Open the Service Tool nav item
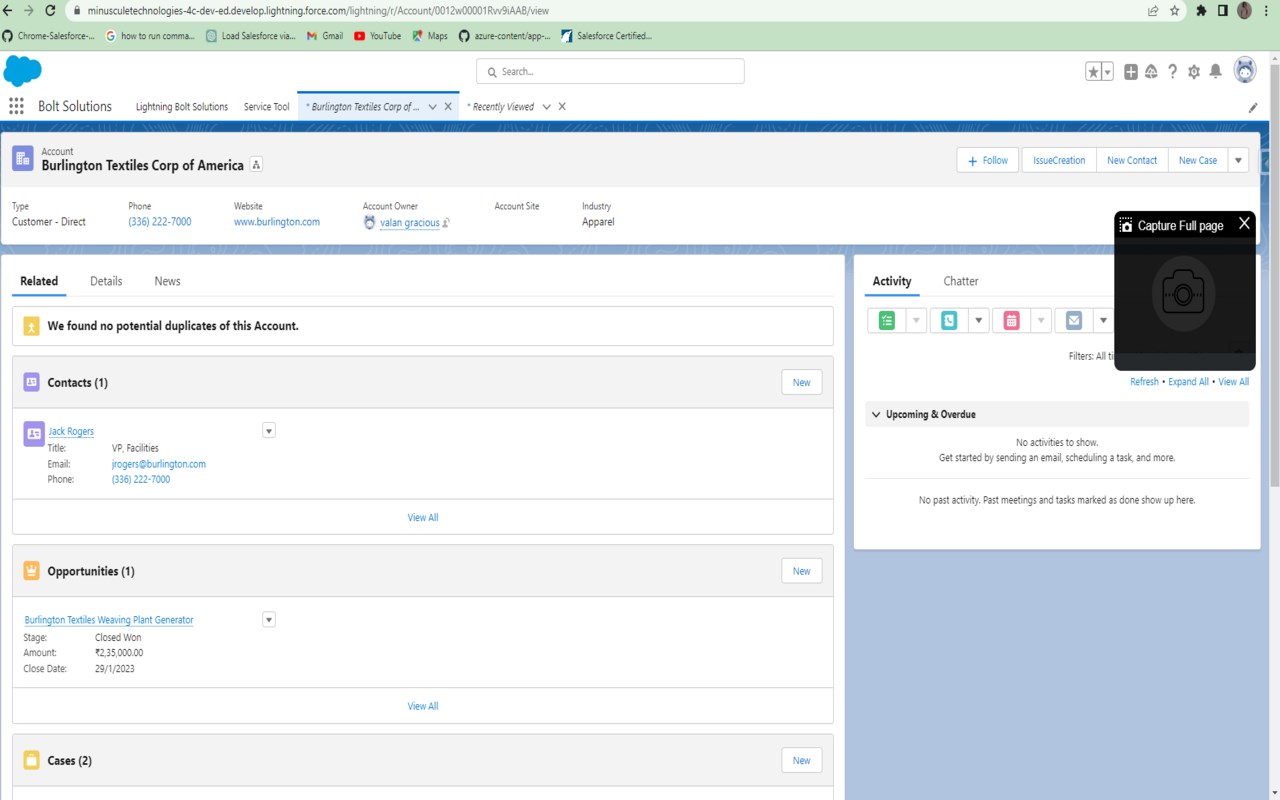Screen dimensions: 1280x800 point(266,107)
